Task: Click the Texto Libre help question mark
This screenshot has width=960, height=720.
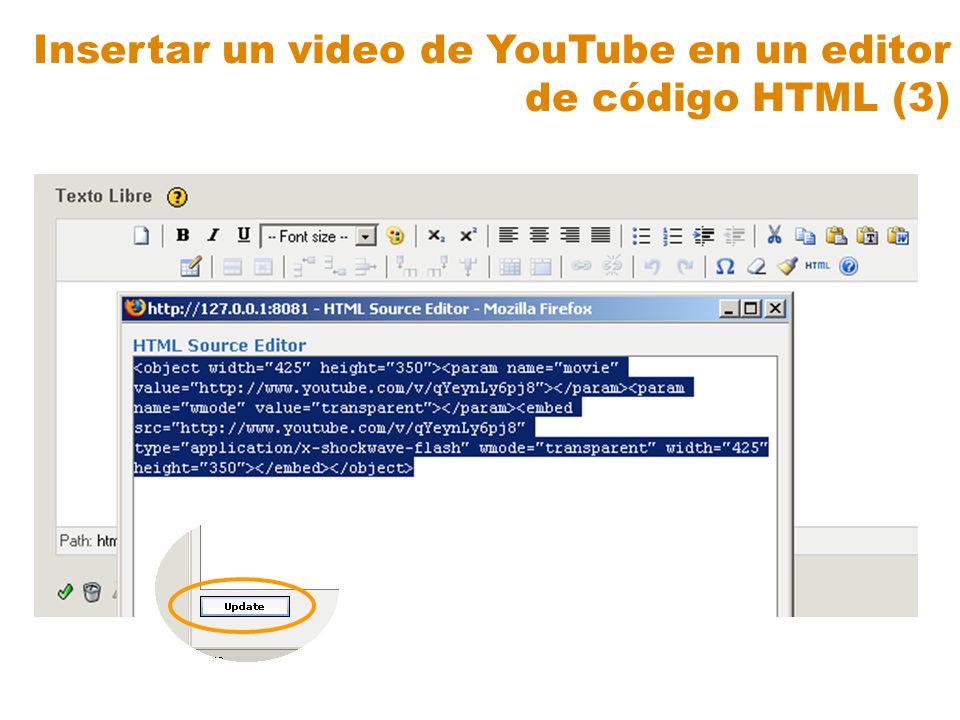Action: pos(178,197)
